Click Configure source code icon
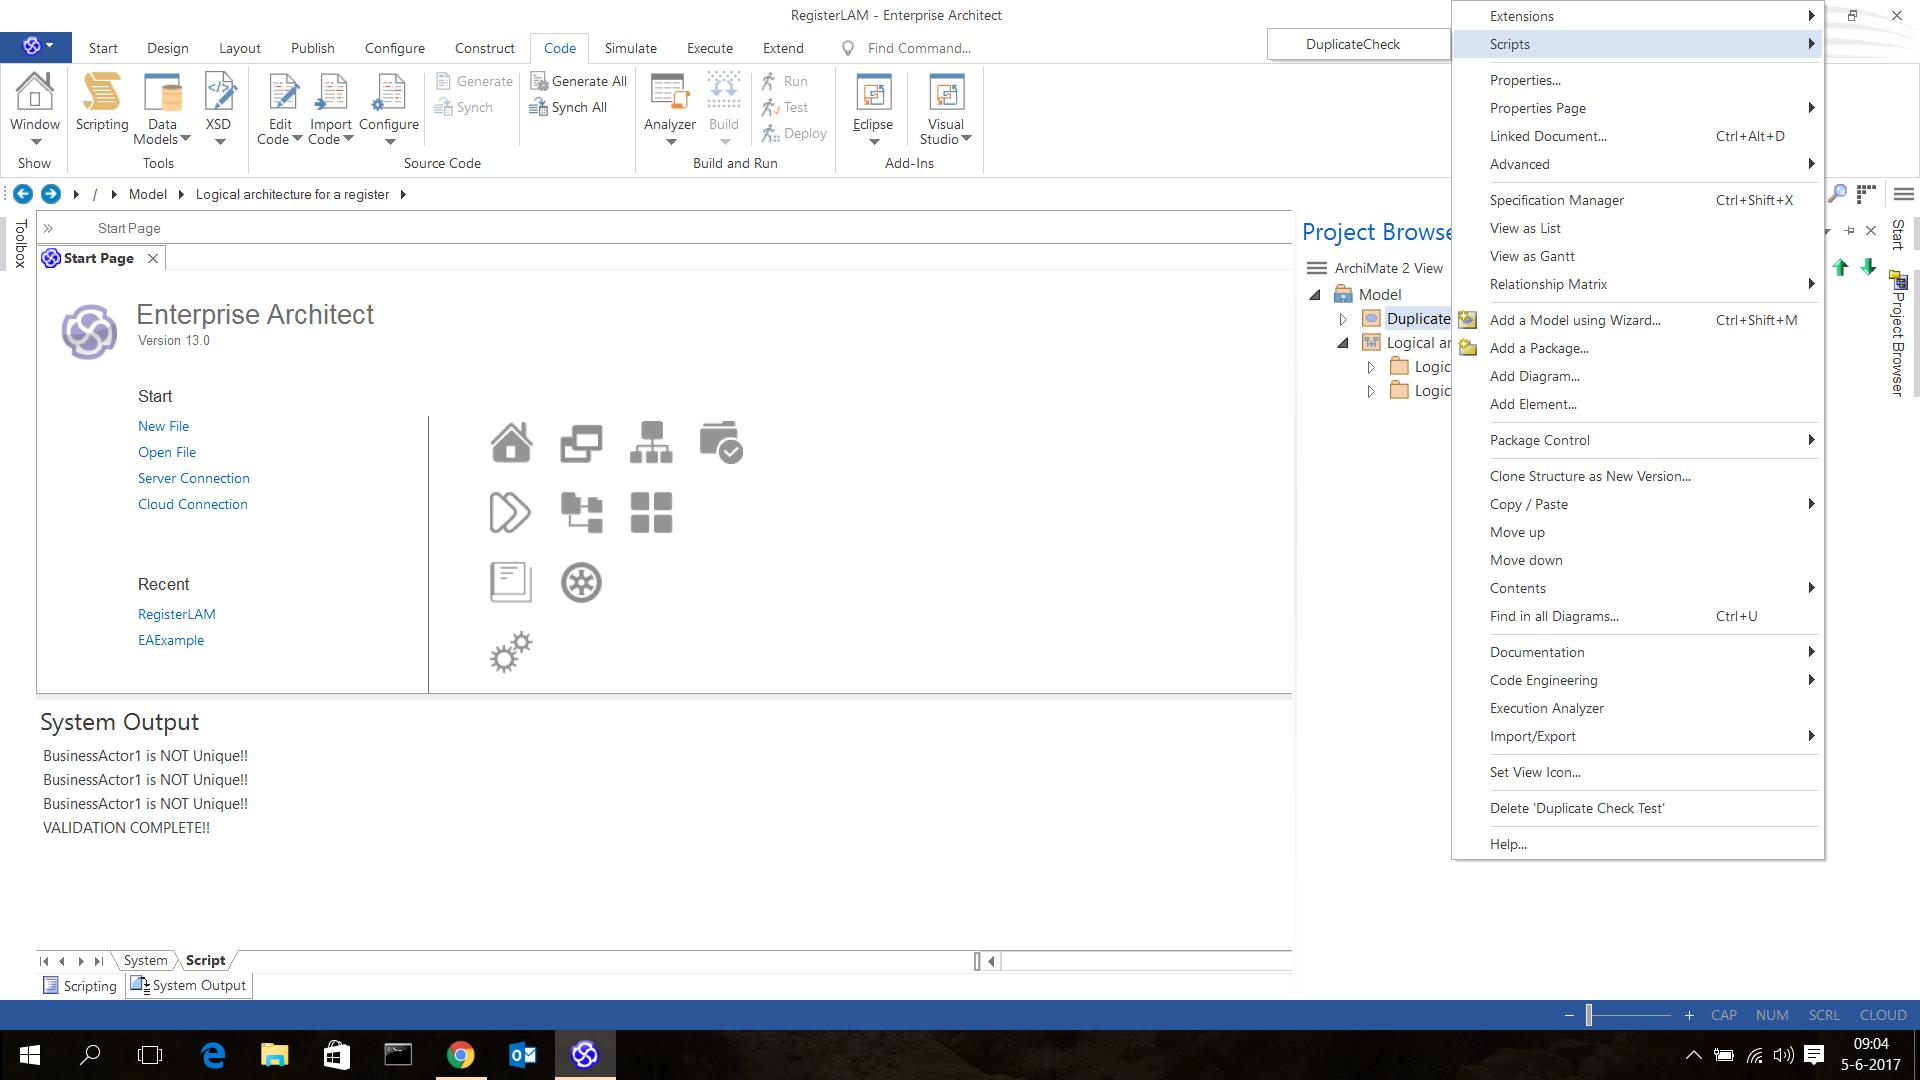Image resolution: width=1920 pixels, height=1080 pixels. pos(389,92)
